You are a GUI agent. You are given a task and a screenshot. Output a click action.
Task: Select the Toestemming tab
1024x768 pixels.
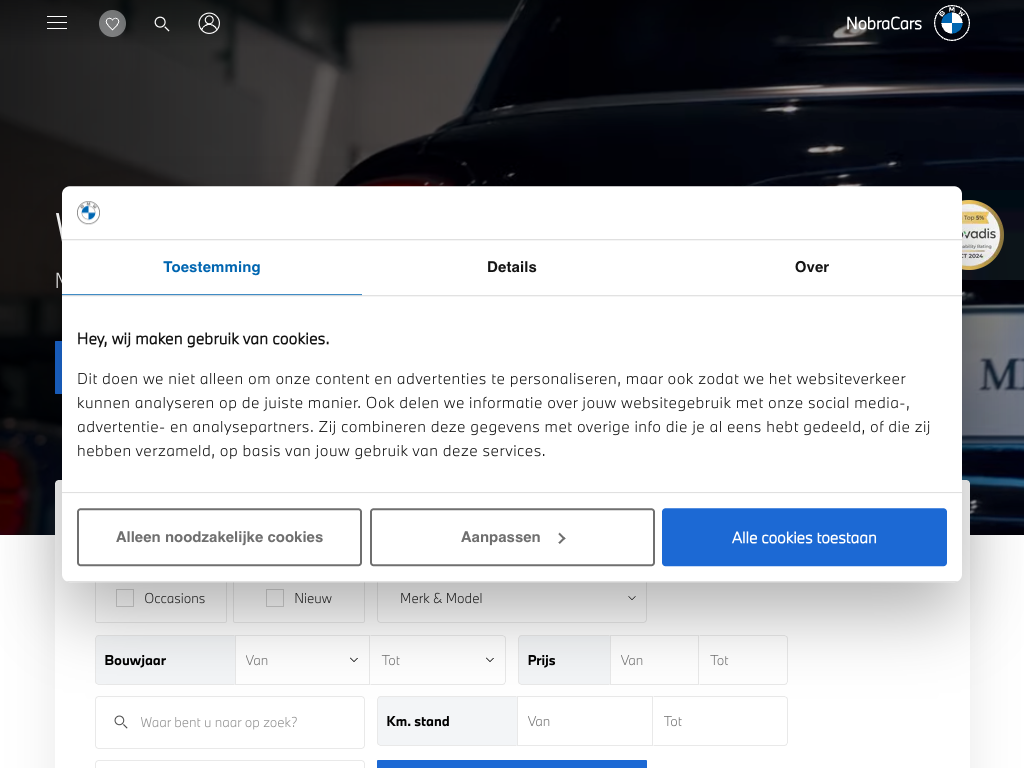(x=212, y=267)
